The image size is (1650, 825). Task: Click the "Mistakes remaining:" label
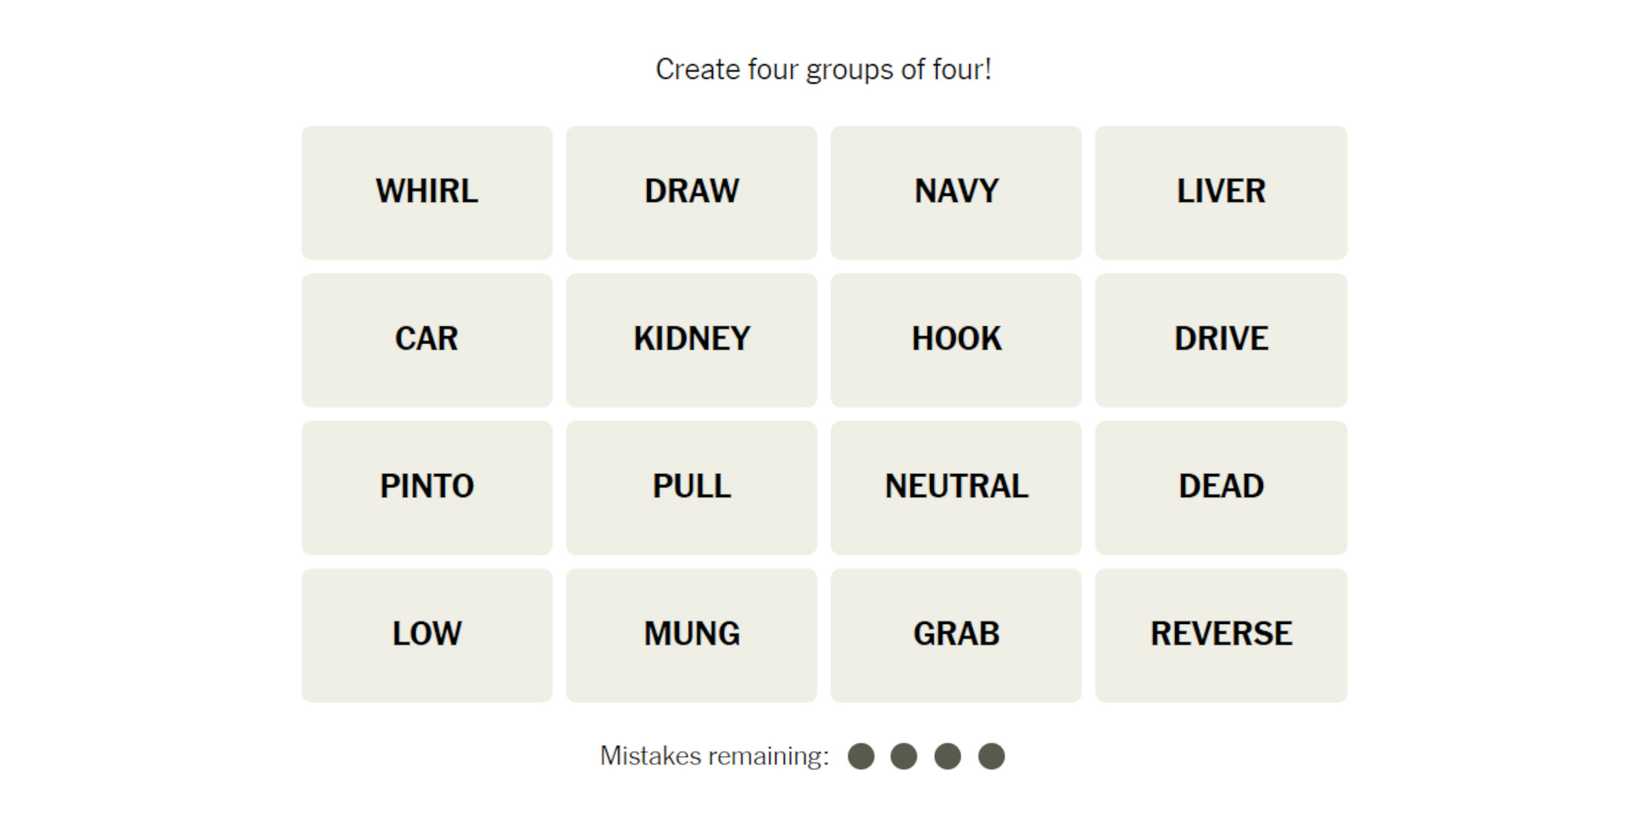(x=714, y=756)
